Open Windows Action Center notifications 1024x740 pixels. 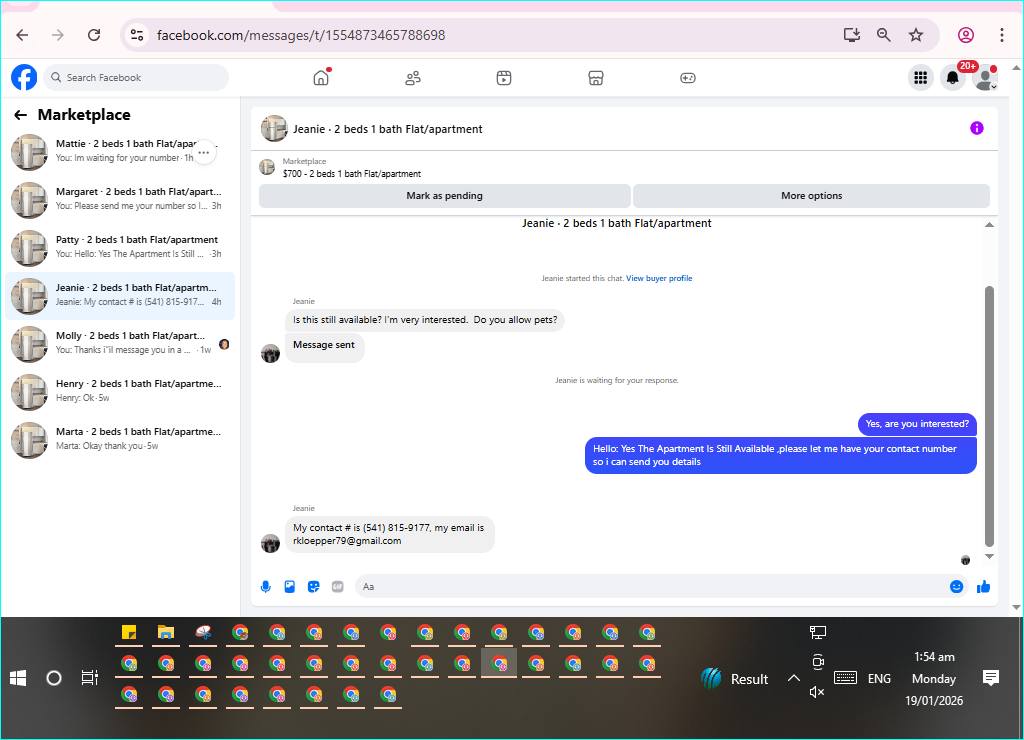[x=991, y=678]
